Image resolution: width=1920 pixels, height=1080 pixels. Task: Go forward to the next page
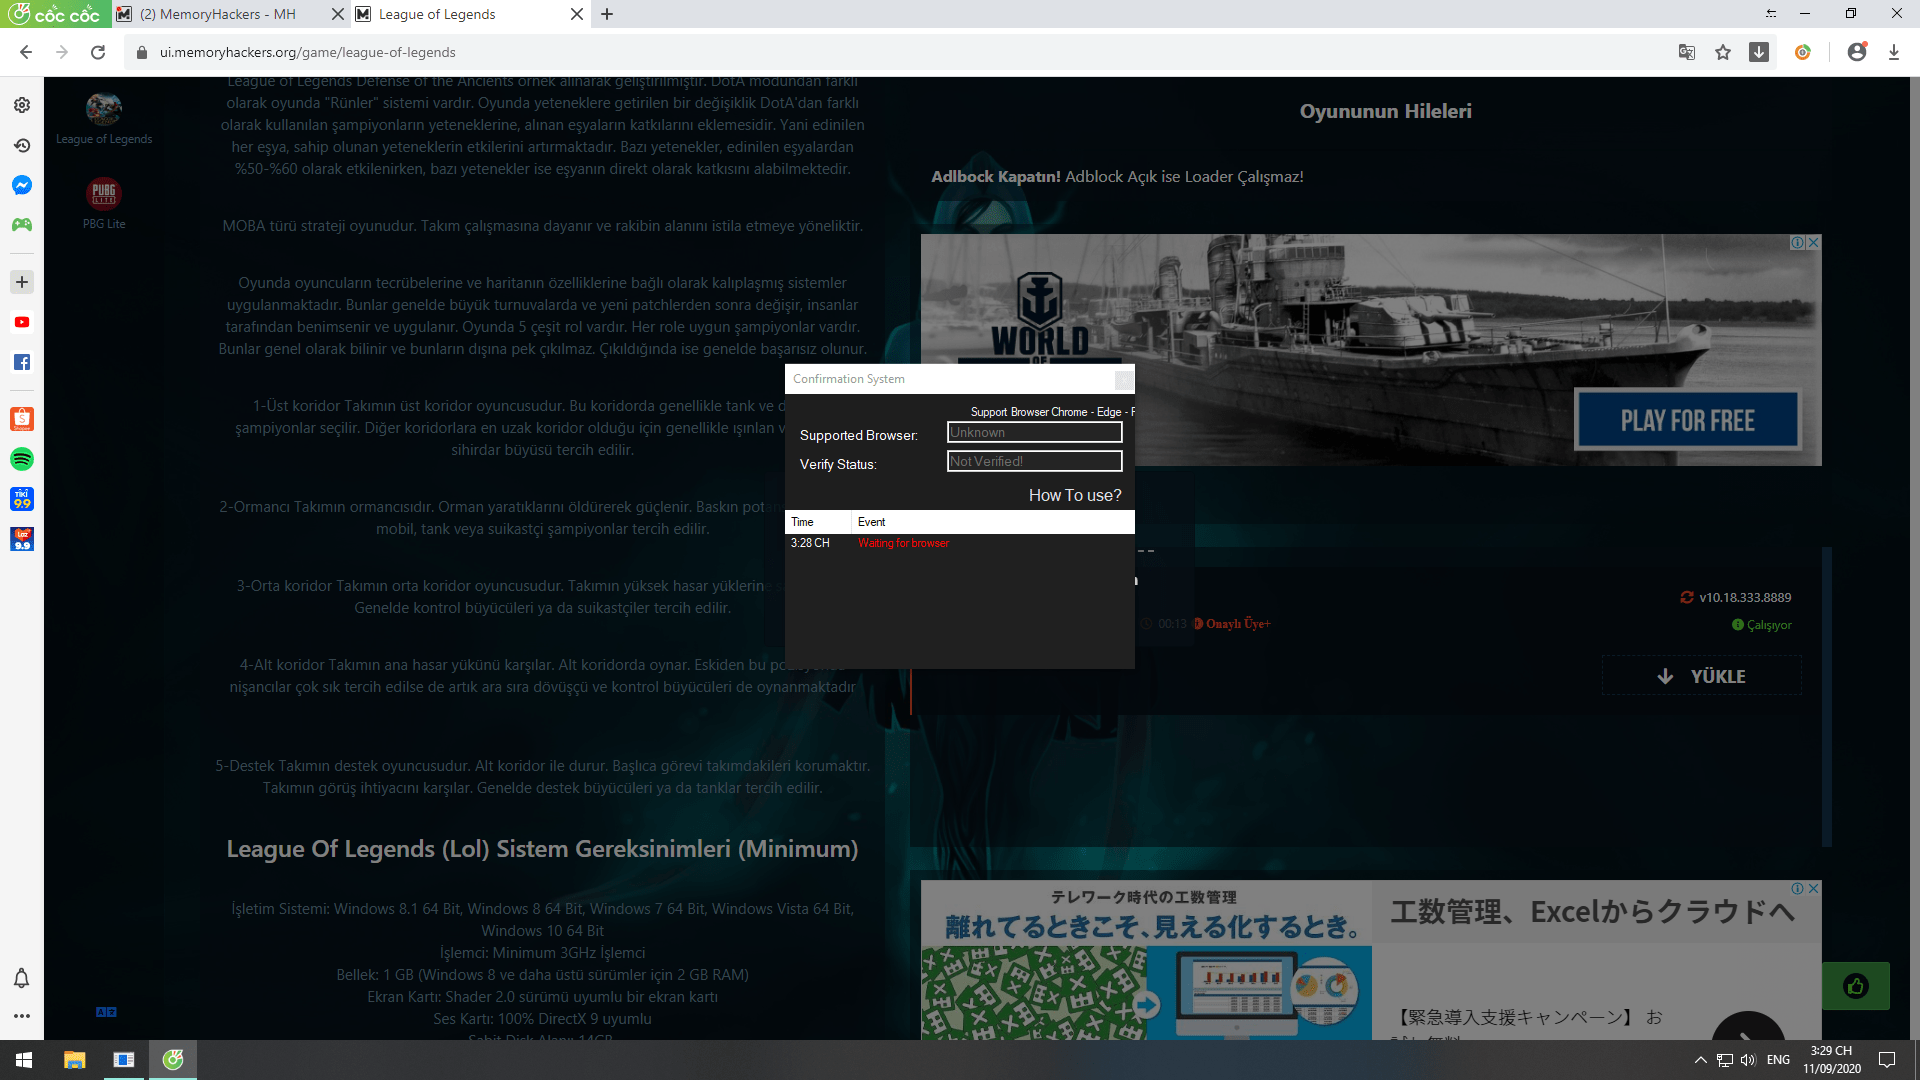[62, 52]
